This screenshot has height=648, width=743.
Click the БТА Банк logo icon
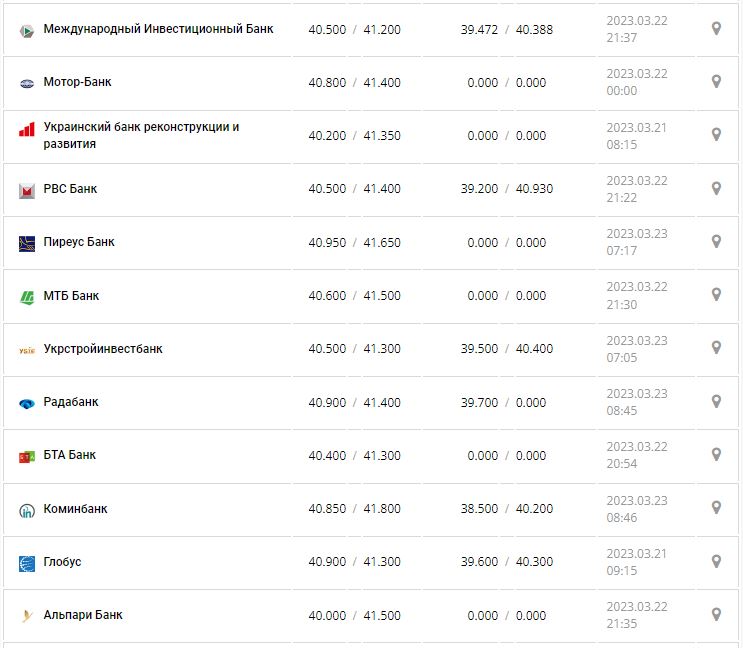point(27,456)
